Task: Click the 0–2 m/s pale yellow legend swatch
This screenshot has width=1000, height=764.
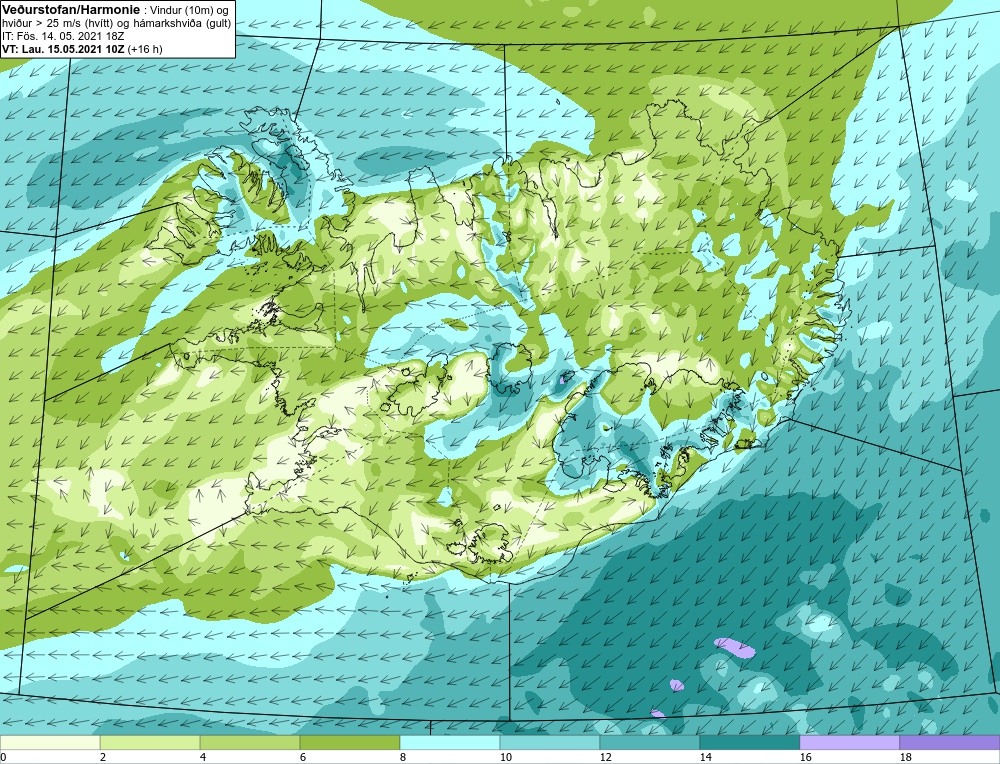Action: coord(50,743)
